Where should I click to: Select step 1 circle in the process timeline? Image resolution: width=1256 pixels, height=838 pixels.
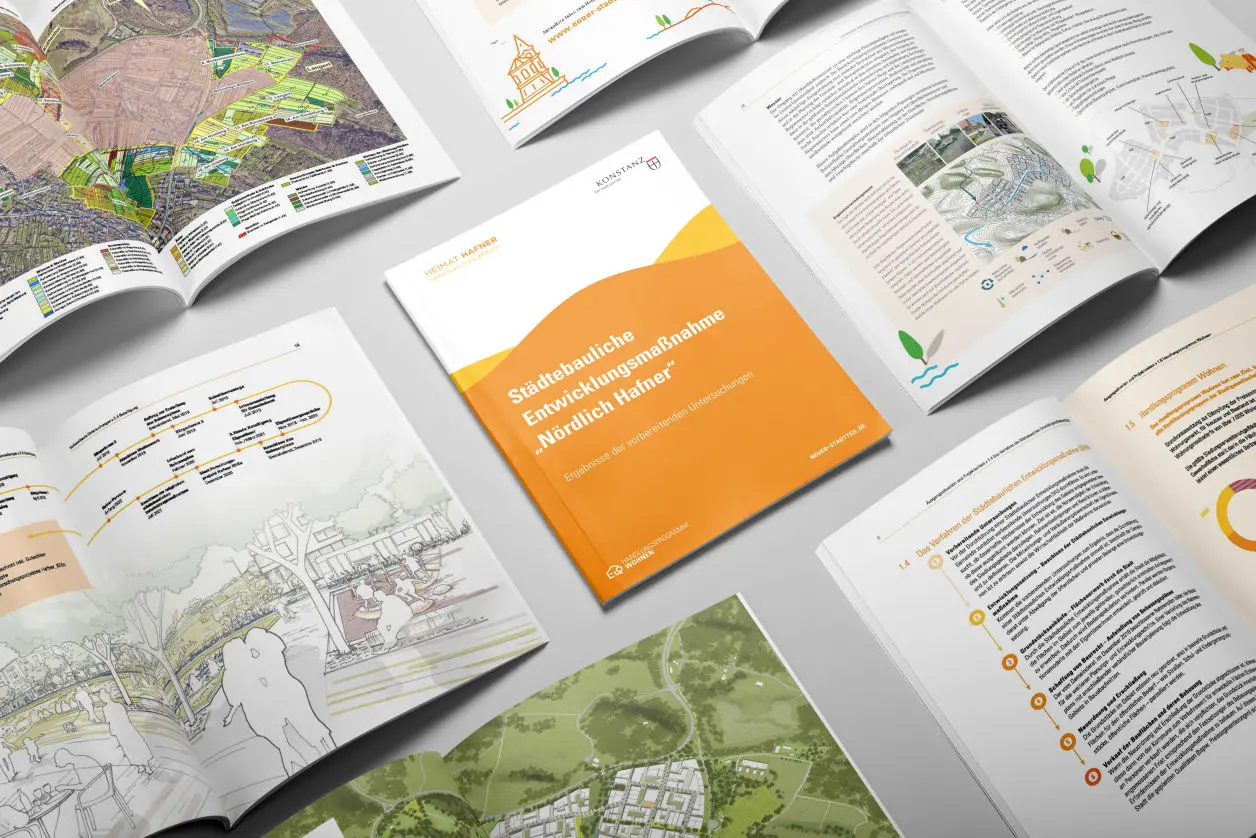click(x=936, y=562)
